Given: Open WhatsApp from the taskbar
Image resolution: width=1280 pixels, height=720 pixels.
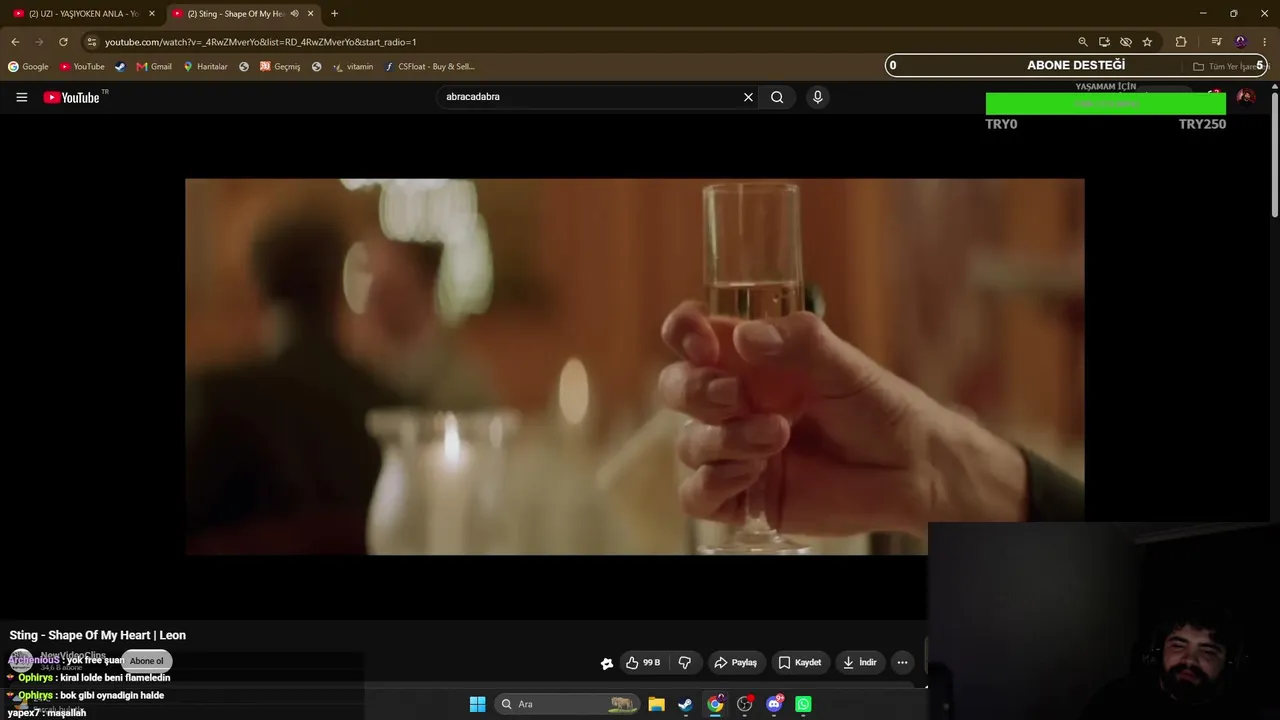Looking at the screenshot, I should pyautogui.click(x=803, y=704).
